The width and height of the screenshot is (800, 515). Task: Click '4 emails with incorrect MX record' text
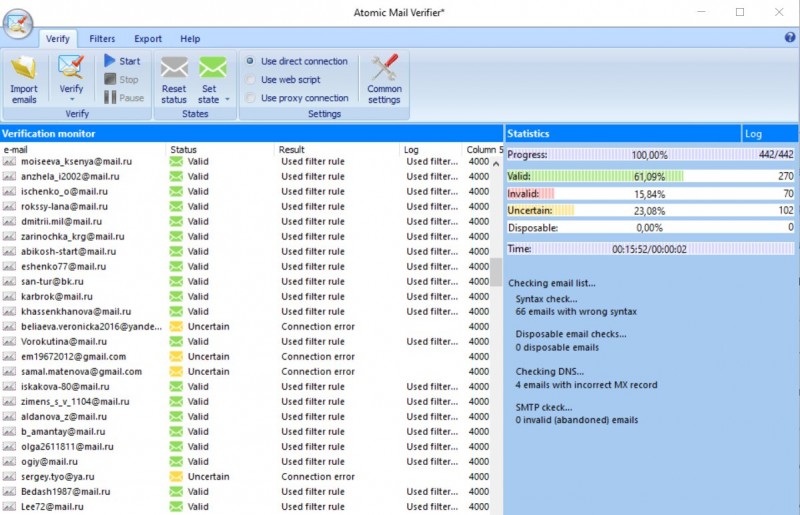pos(586,385)
